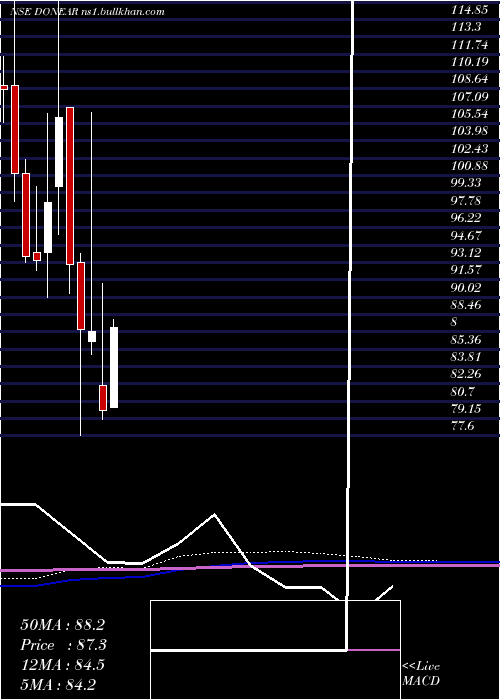The image size is (500, 700).
Task: Click the 79.15 price axis label
Action: coord(466,408)
